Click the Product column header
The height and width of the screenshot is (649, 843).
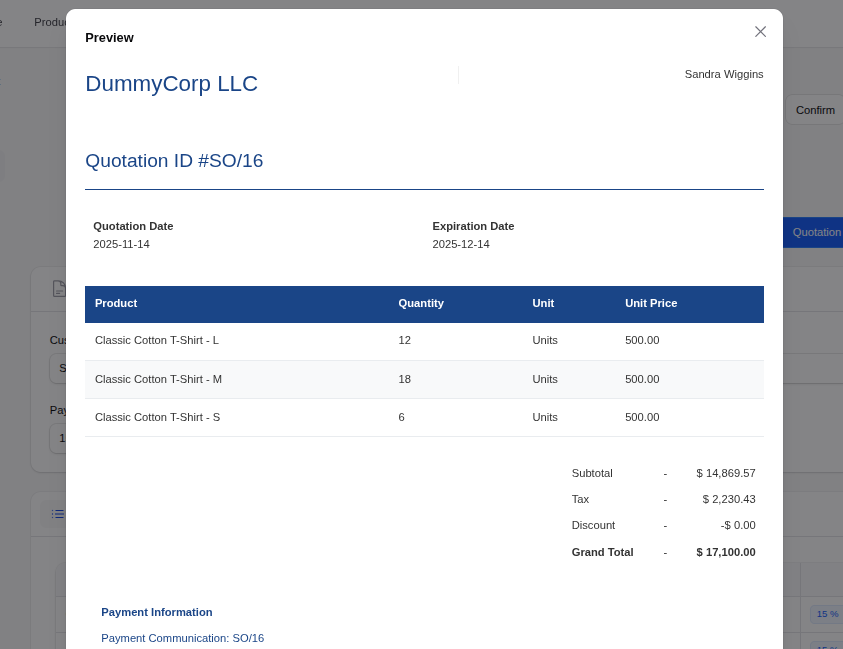(116, 303)
